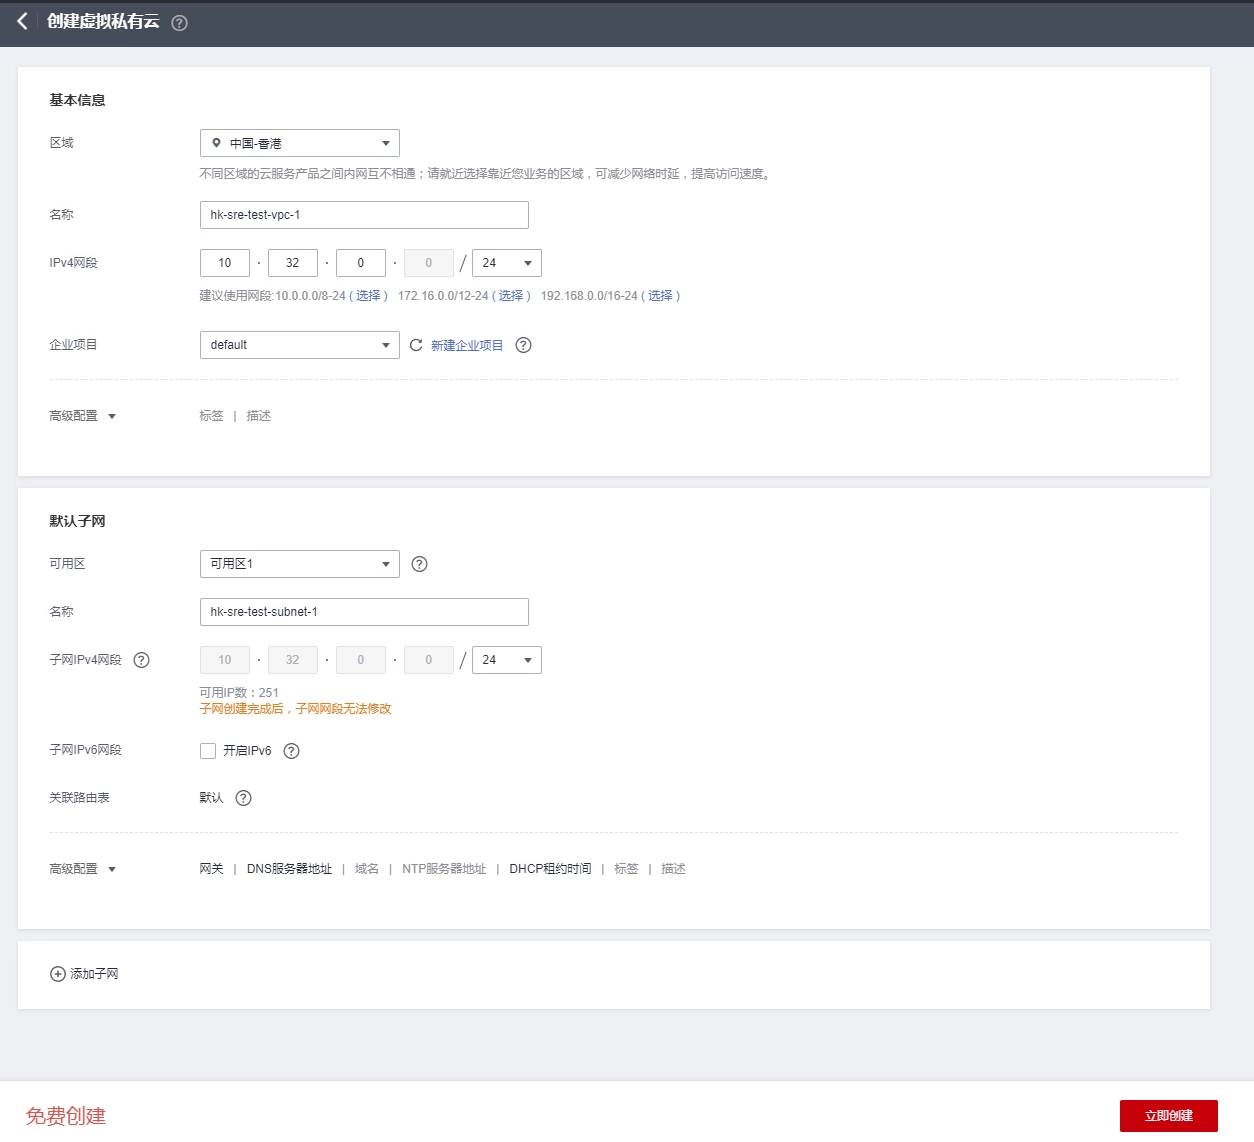The height and width of the screenshot is (1142, 1254).
Task: Open help icon beside 子网IPv4网段 label
Action: (142, 660)
